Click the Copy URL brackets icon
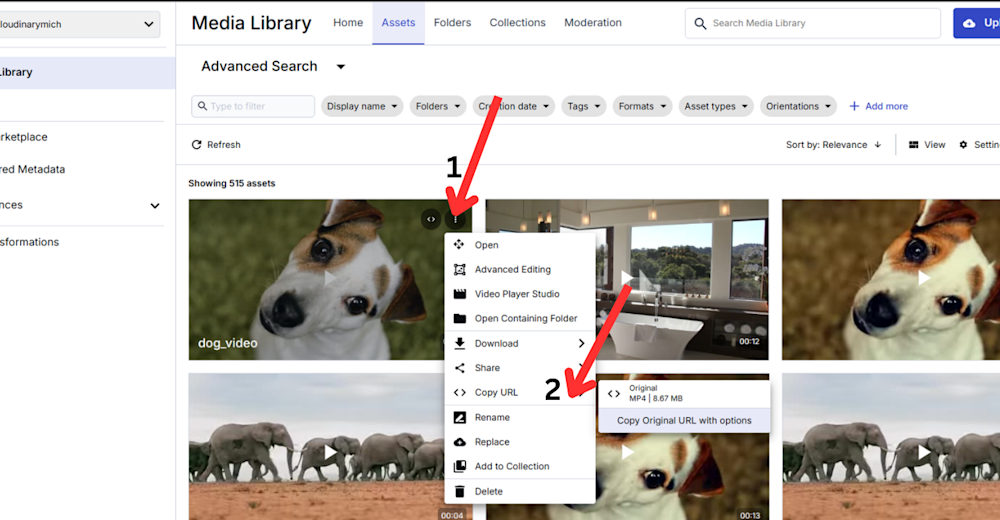Image resolution: width=1000 pixels, height=520 pixels. point(459,392)
